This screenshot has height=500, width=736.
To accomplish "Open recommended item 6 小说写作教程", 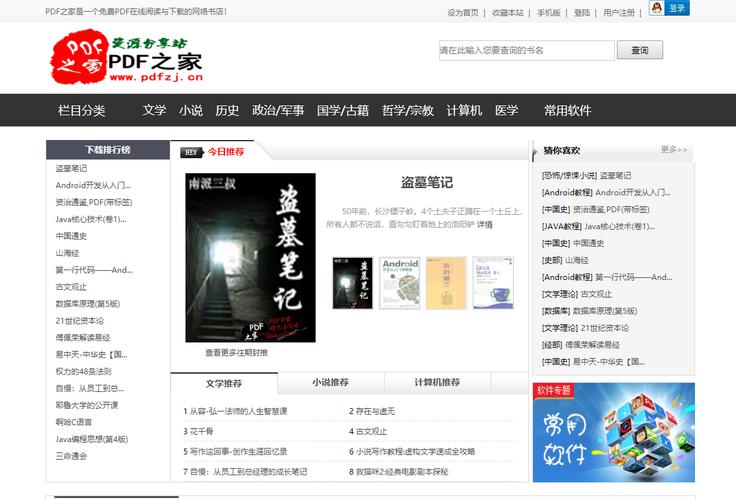I will pos(412,452).
